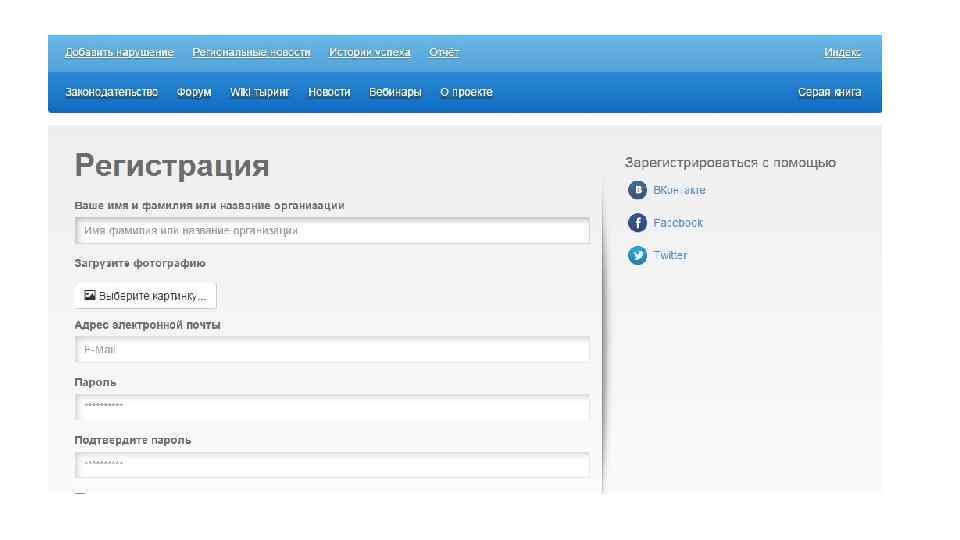Image resolution: width=960 pixels, height=540 pixels.
Task: Select Новости in navigation bar
Action: pos(329,92)
